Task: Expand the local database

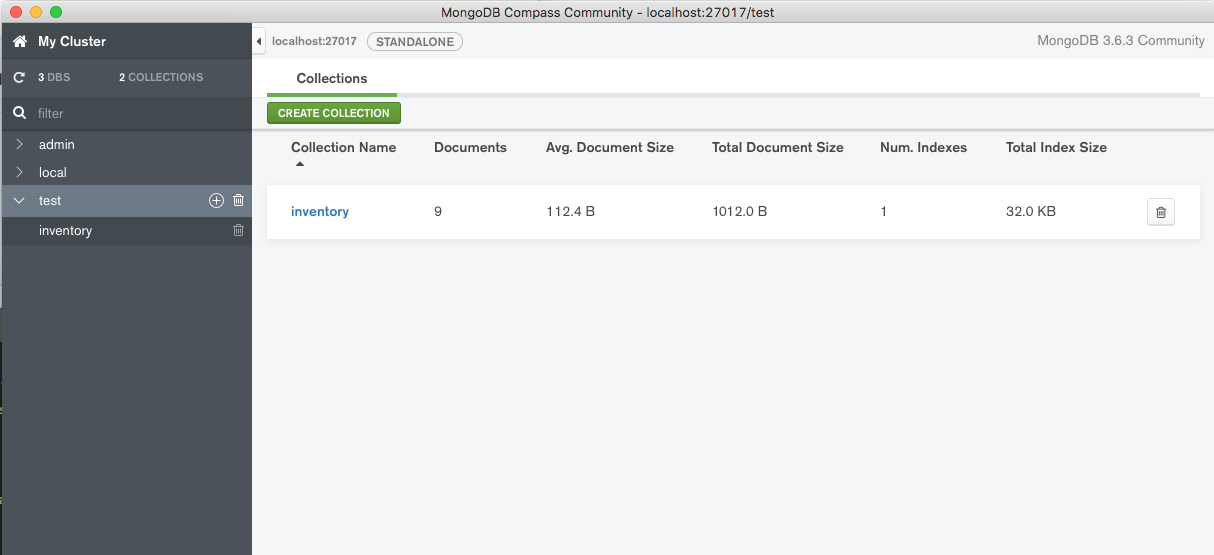Action: 19,172
